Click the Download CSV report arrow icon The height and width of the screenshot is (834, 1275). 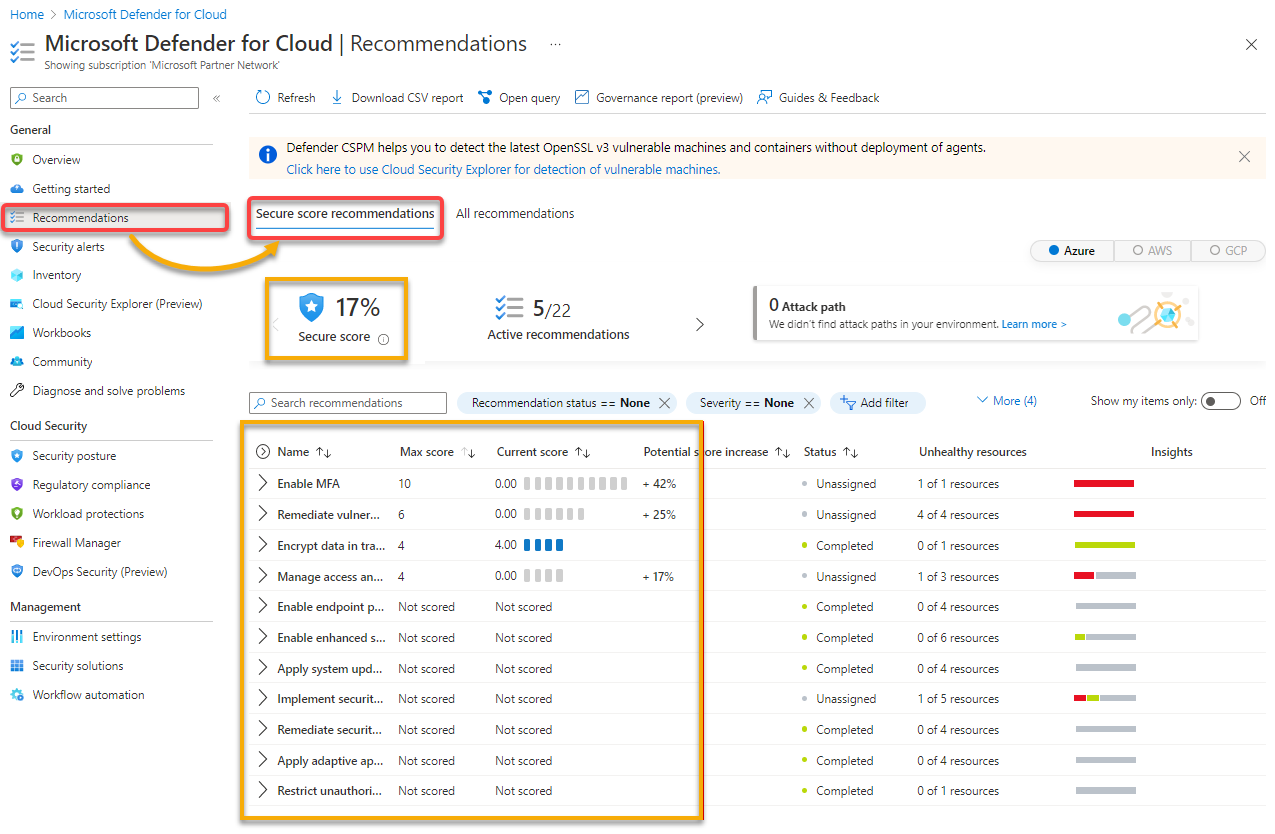coord(337,98)
